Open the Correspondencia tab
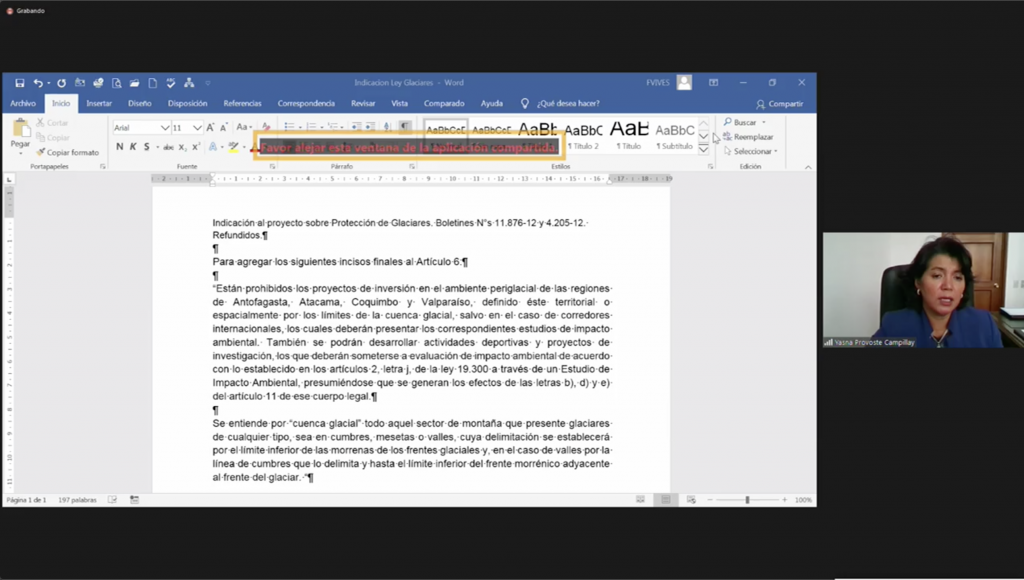The height and width of the screenshot is (580, 1024). 306,103
